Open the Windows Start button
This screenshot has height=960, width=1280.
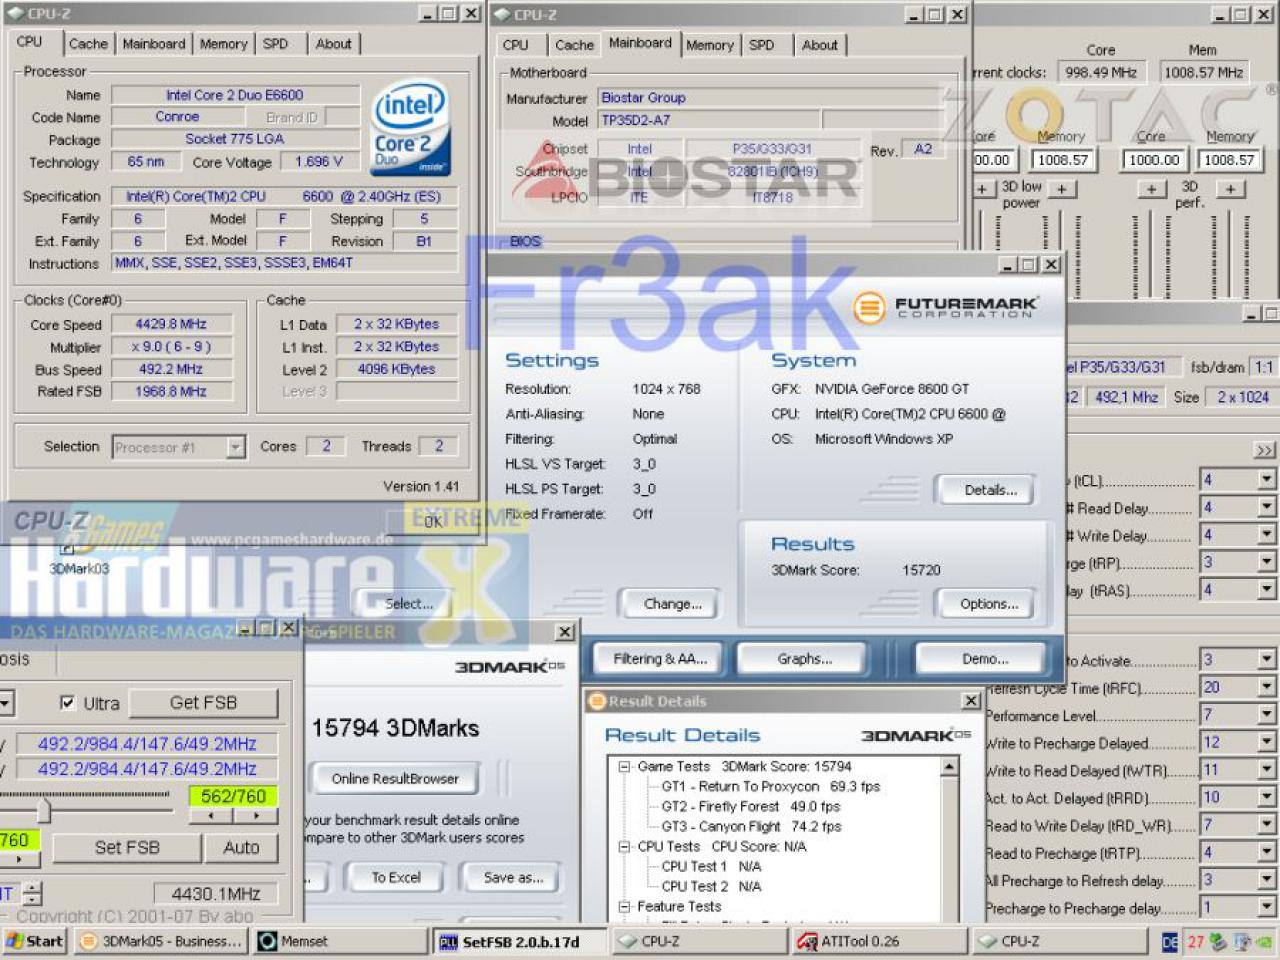[x=34, y=941]
